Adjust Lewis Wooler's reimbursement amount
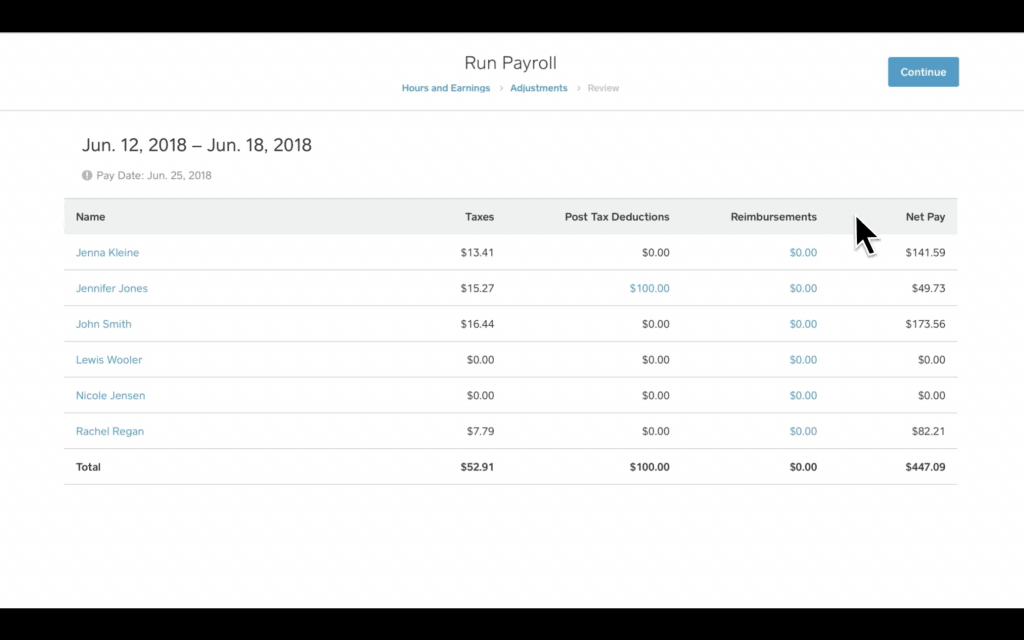The height and width of the screenshot is (640, 1024). tap(803, 359)
